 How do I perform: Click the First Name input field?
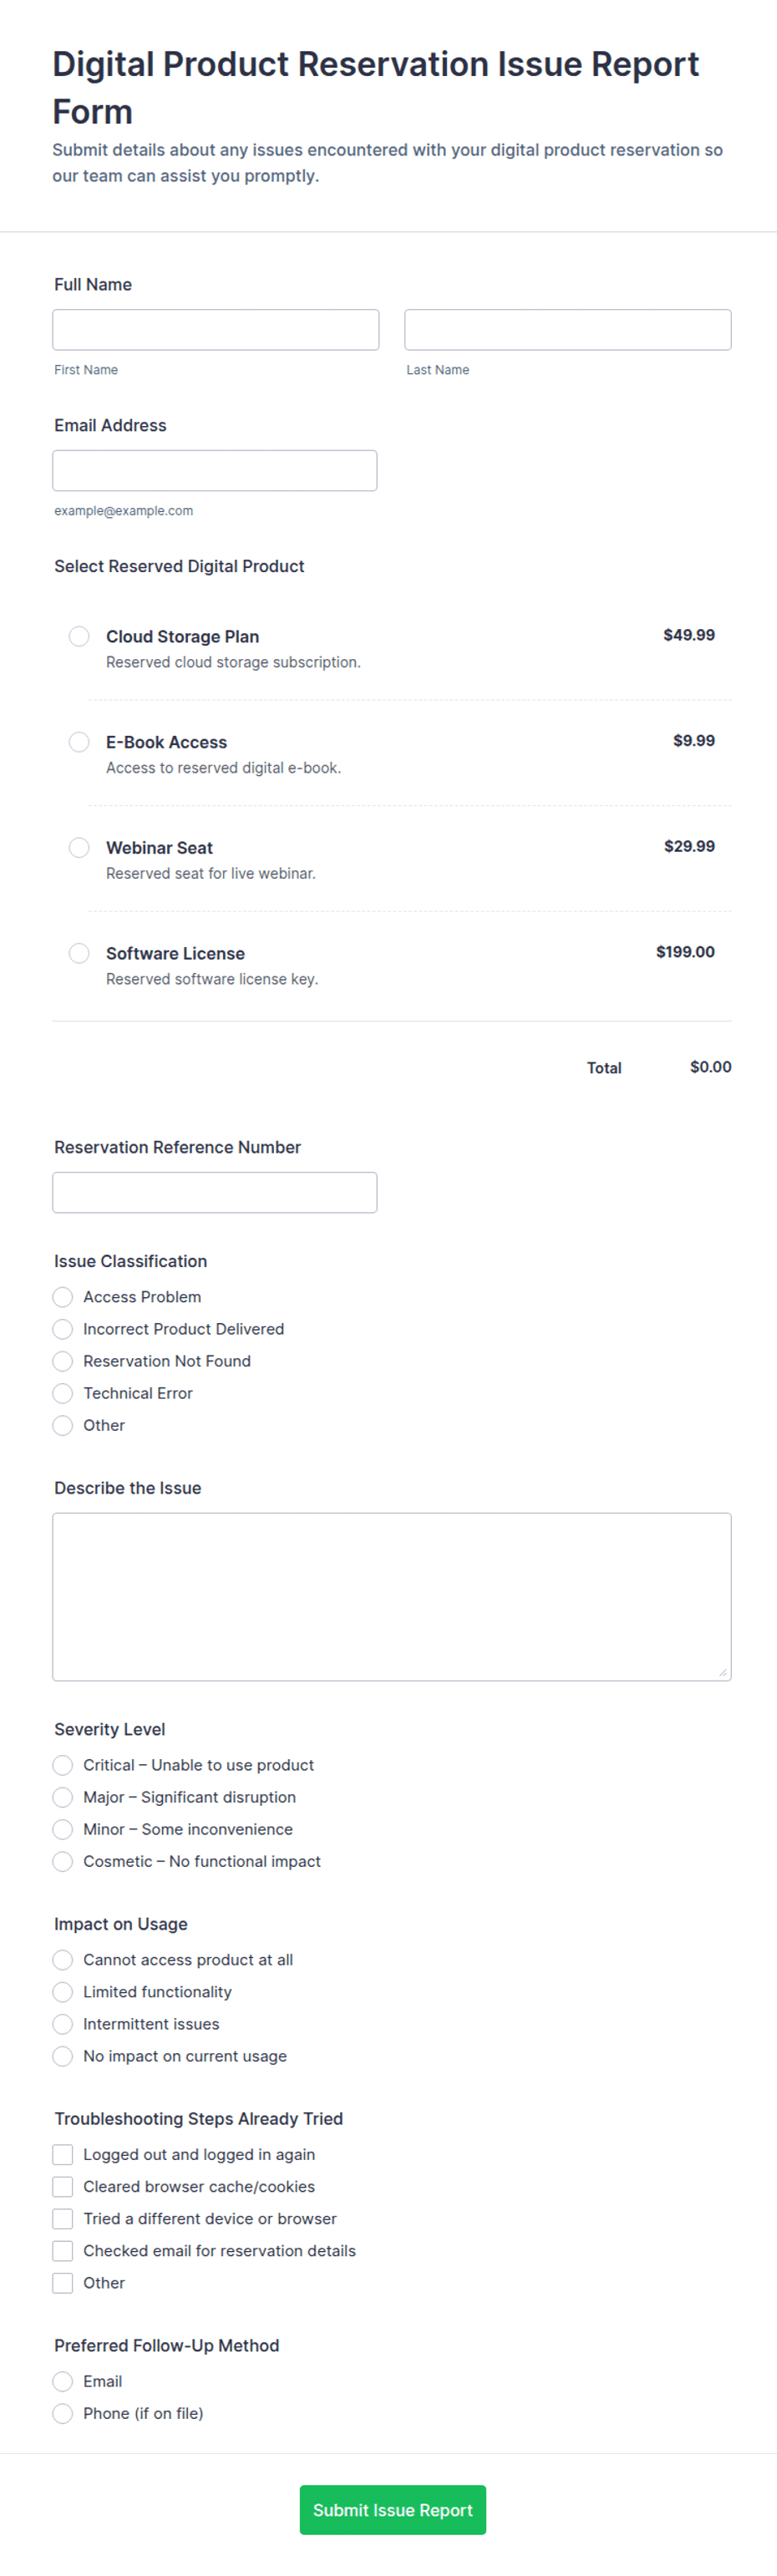tap(216, 330)
